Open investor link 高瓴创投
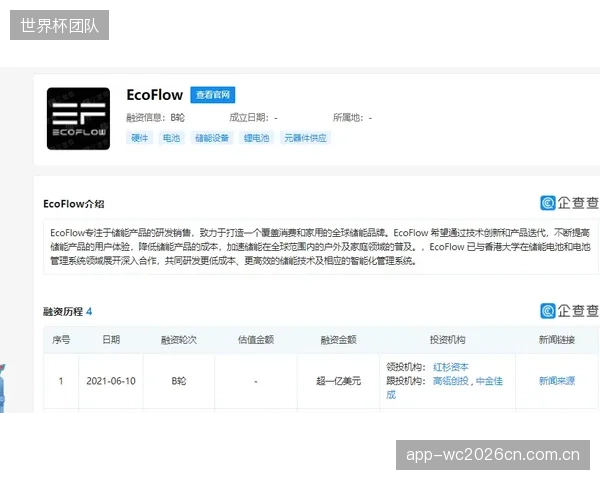The width and height of the screenshot is (600, 480). click(x=451, y=381)
